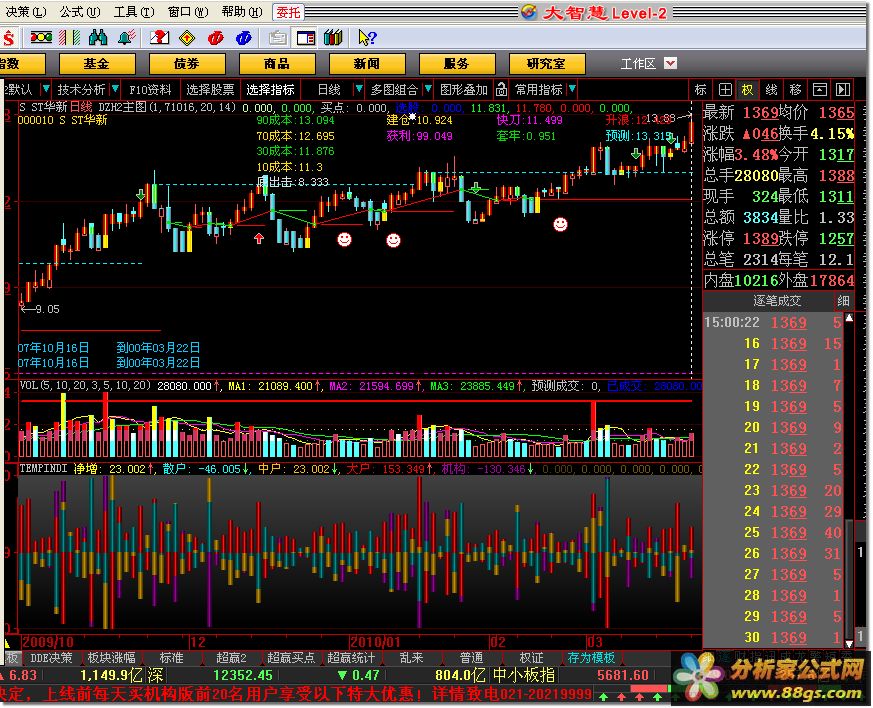Toggle the 标 marker button
Viewport: 873px width, 708px height.
tap(700, 90)
